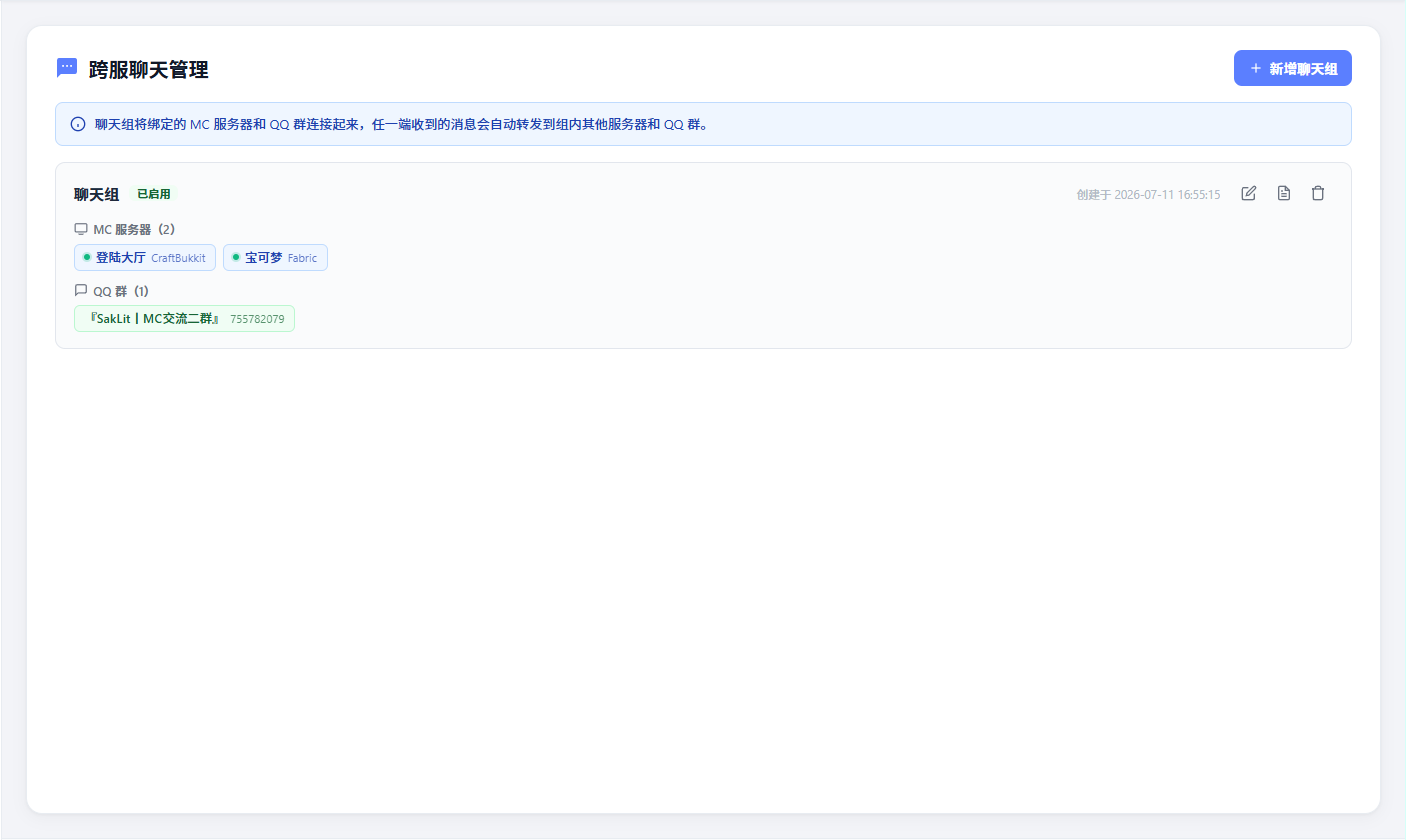Click the plus icon in 新增聊天组 button
Screen dimensions: 1406x840
click(x=1256, y=68)
